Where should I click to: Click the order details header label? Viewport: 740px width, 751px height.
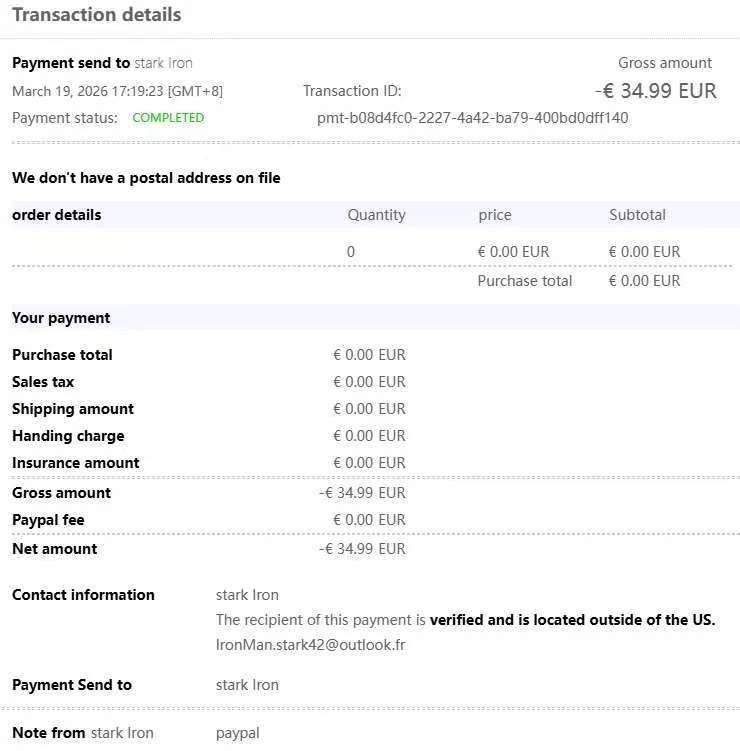pos(57,215)
